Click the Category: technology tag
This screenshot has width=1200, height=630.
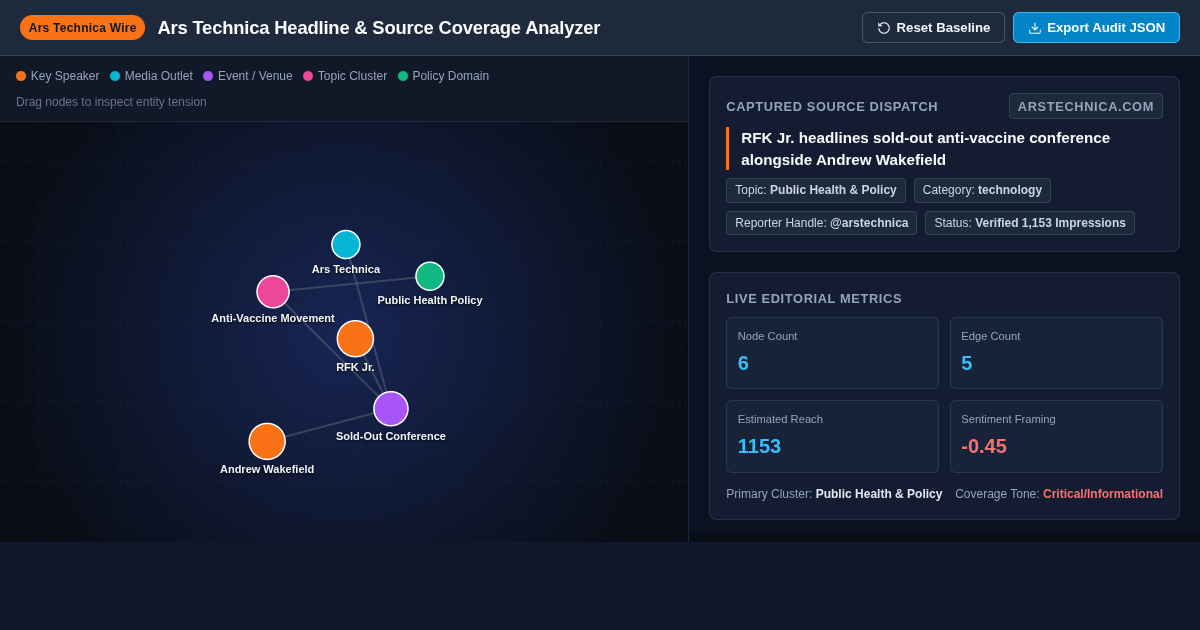click(982, 190)
